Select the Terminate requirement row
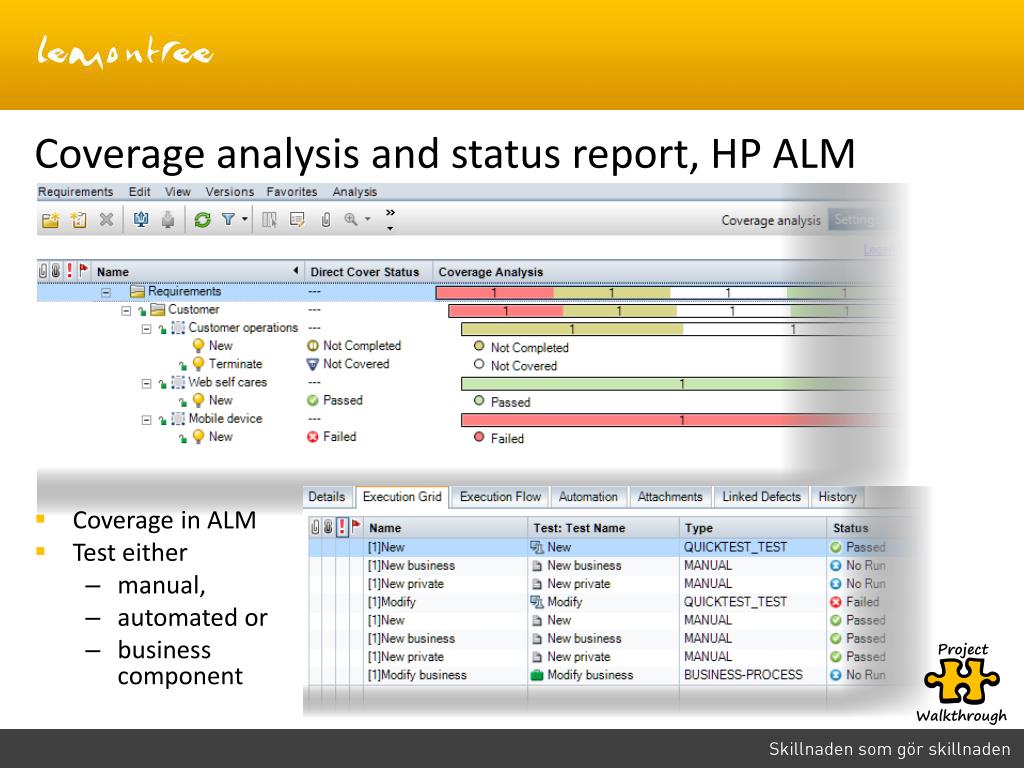Viewport: 1024px width, 768px height. click(235, 364)
